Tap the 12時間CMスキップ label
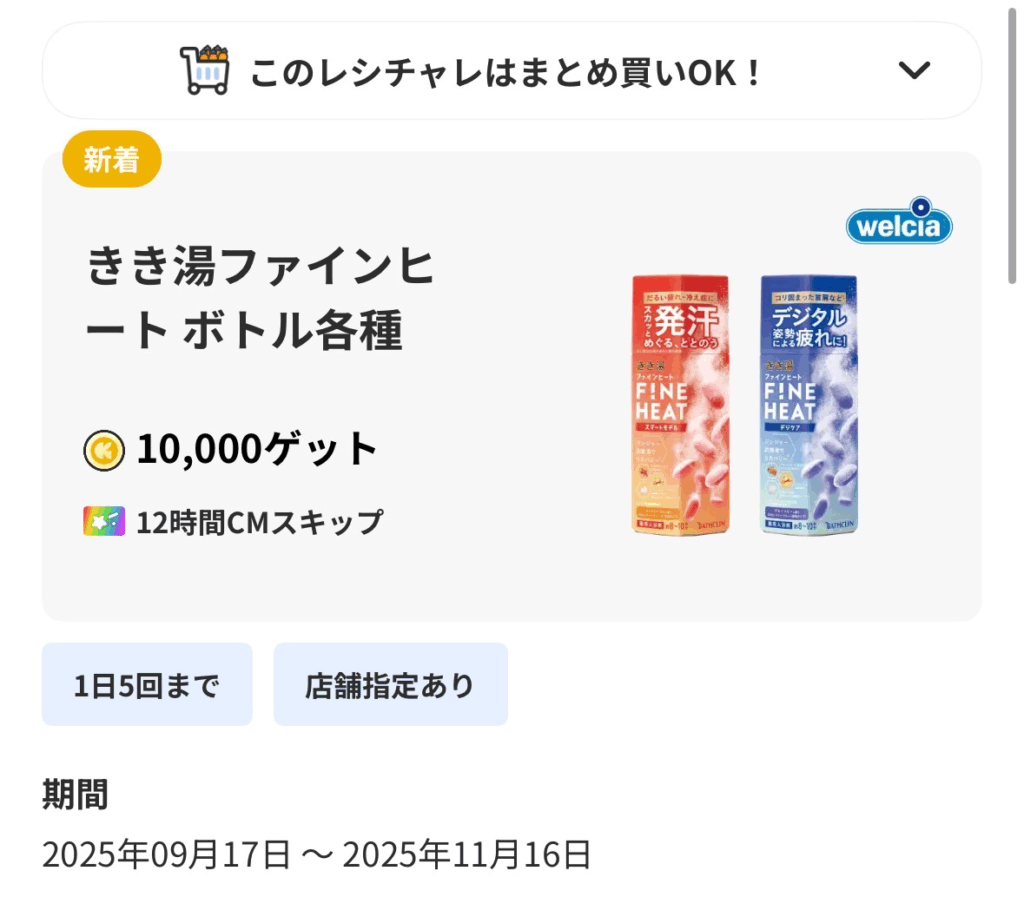The image size is (1024, 917). point(259,522)
